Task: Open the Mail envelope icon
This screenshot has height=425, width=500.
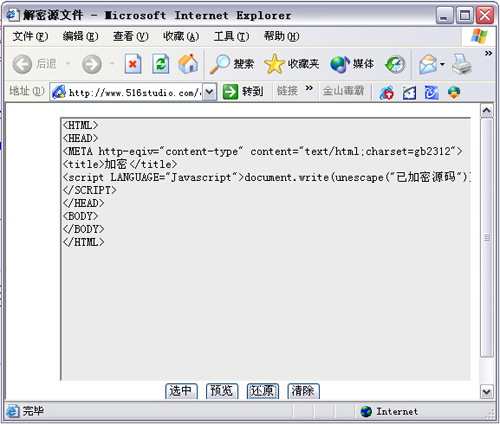Action: coord(428,64)
